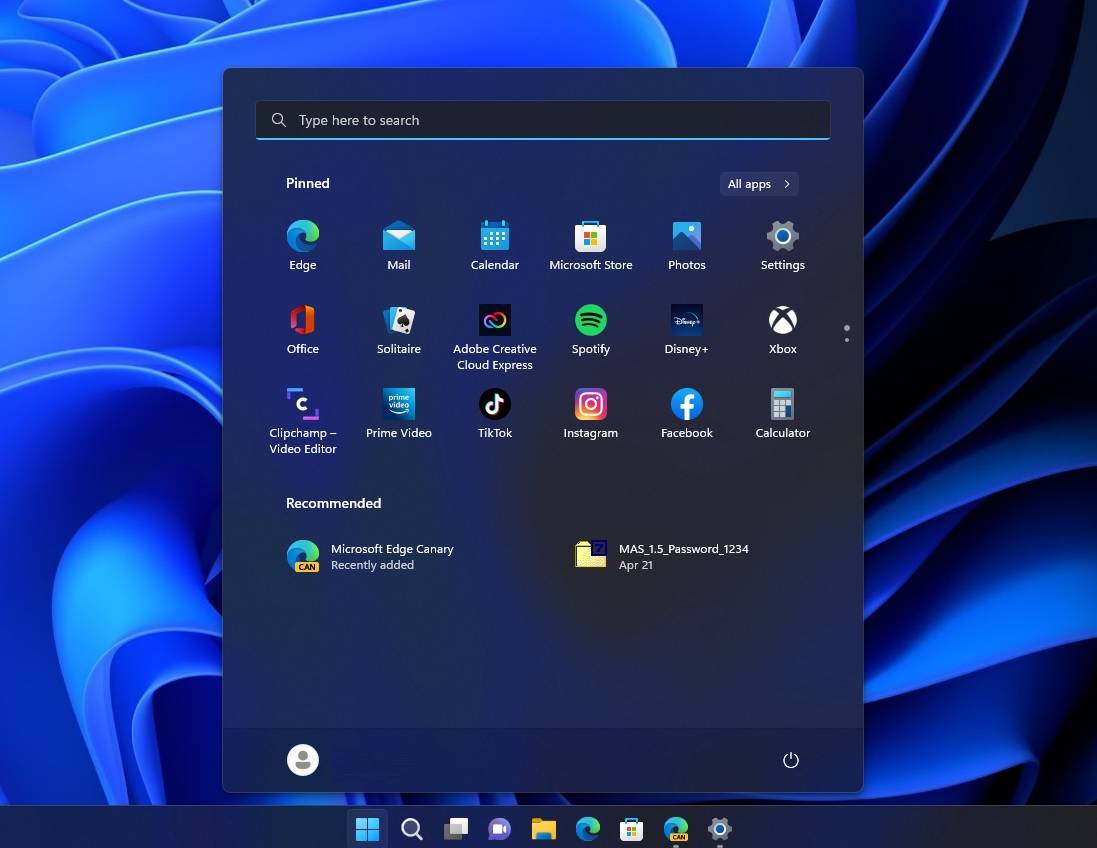
Task: Open the MAS_1.5_Password_1234 file
Action: pyautogui.click(x=684, y=556)
